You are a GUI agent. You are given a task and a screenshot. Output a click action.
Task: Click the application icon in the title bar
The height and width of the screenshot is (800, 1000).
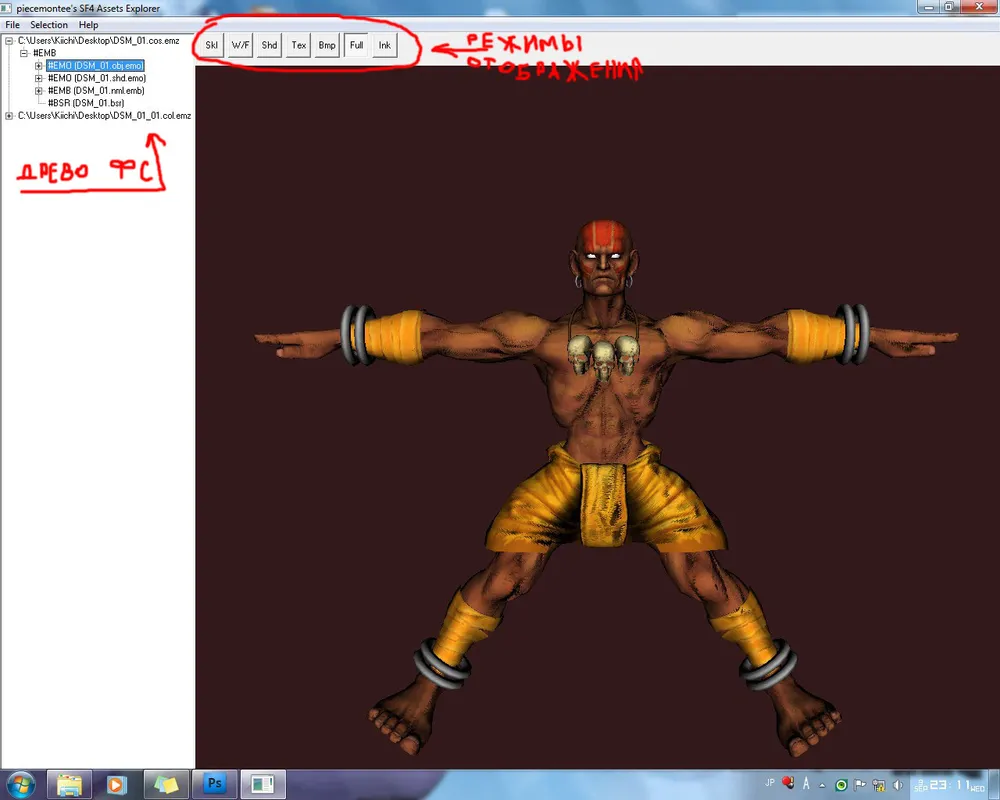tap(6, 8)
